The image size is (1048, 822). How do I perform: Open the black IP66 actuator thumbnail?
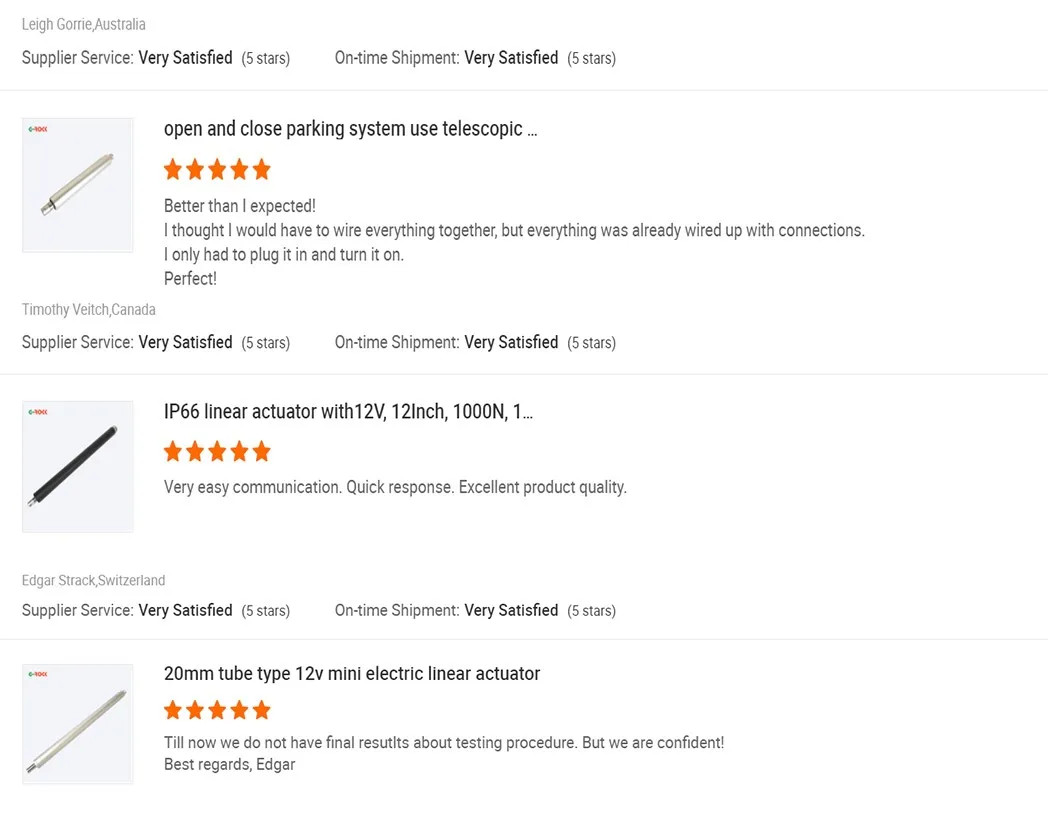pyautogui.click(x=77, y=467)
